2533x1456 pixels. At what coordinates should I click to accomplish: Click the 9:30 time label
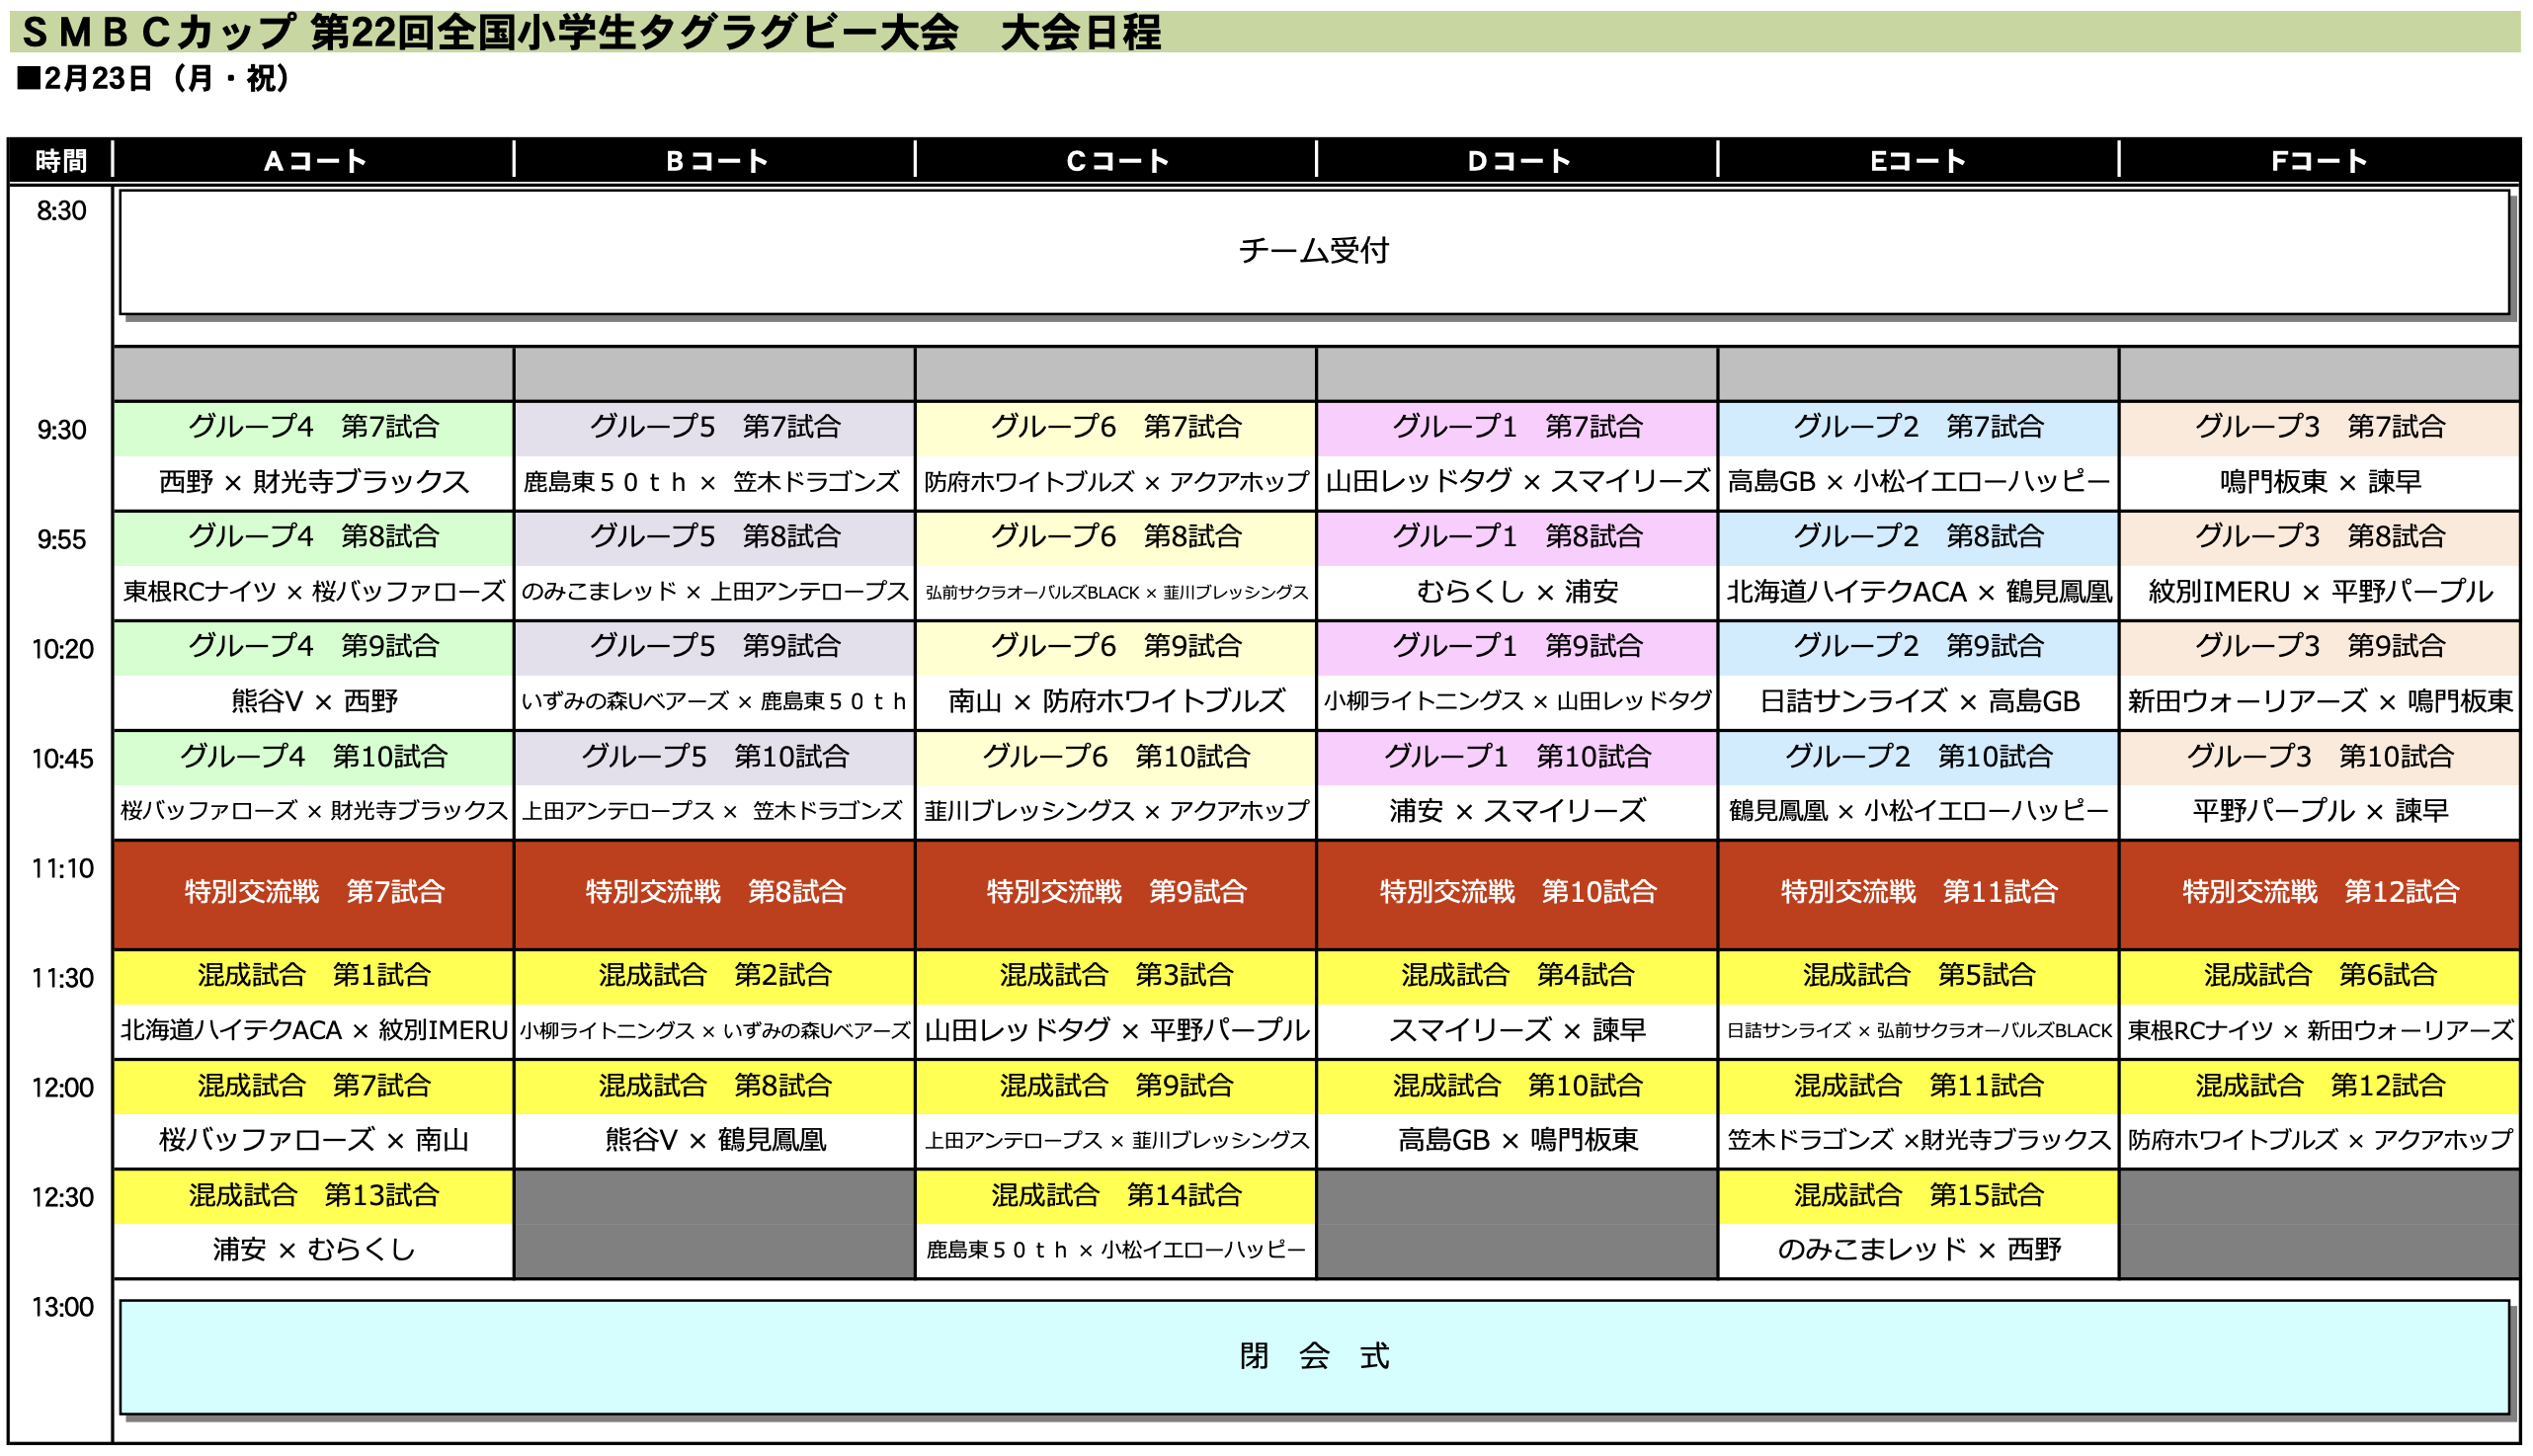pyautogui.click(x=61, y=431)
